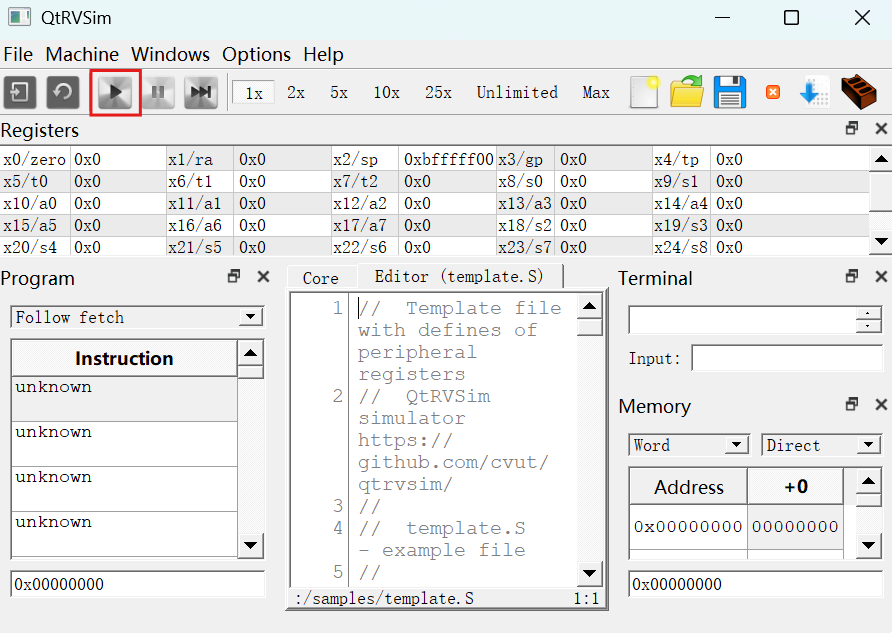Reset the machine with reload icon
Viewport: 892px width, 633px height.
coord(63,92)
